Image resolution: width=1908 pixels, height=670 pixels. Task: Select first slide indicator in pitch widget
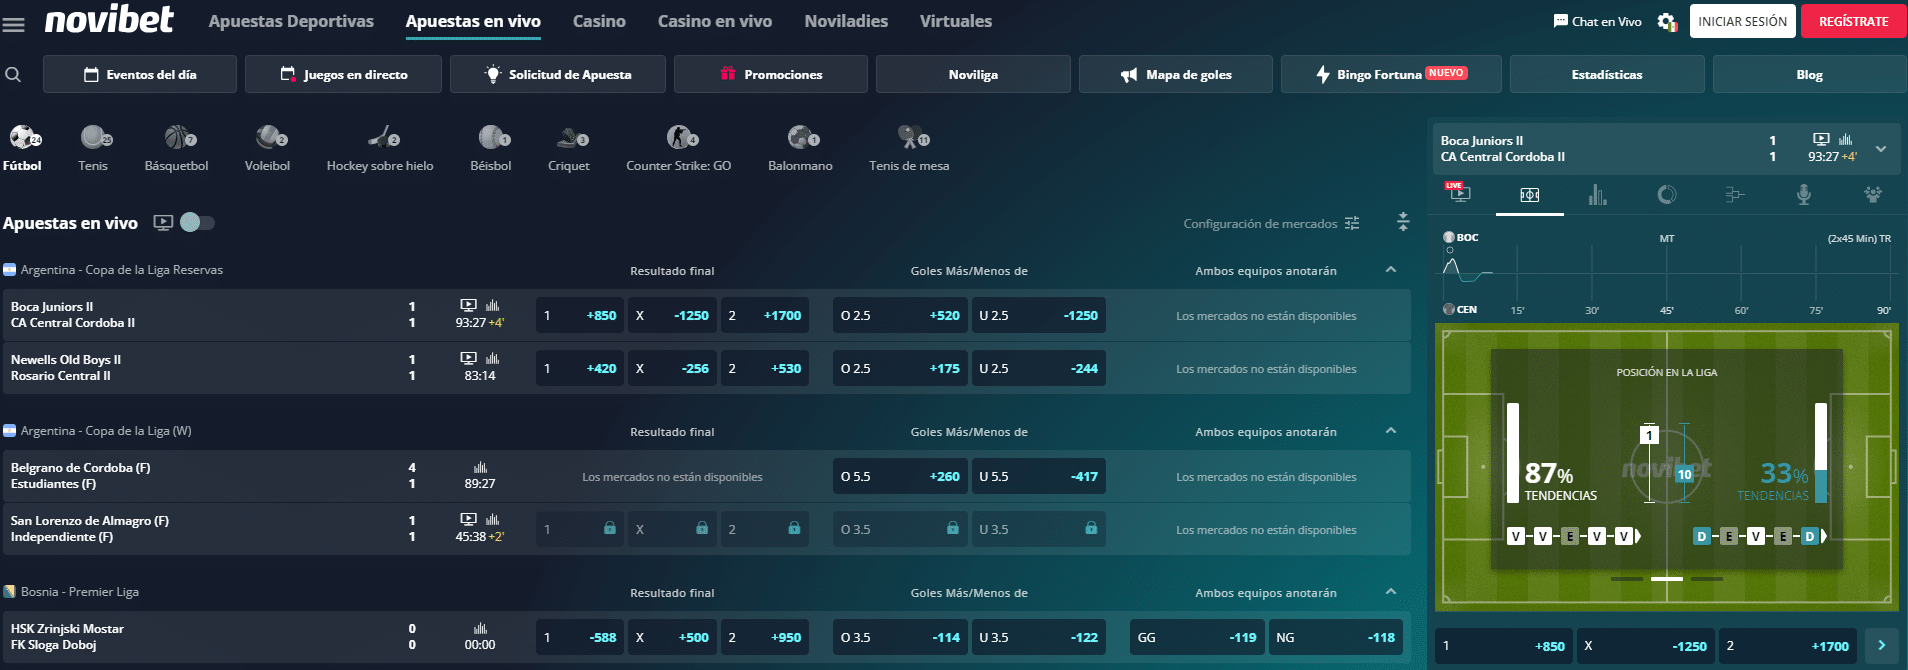click(x=1627, y=579)
